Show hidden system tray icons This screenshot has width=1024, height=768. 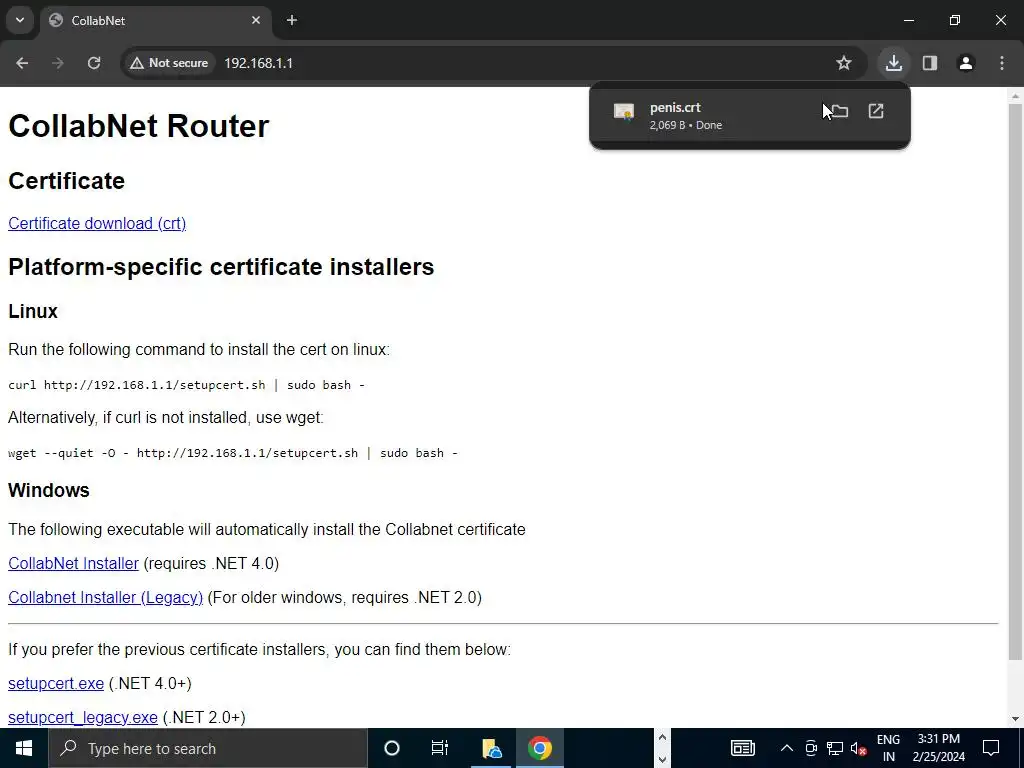(787, 748)
